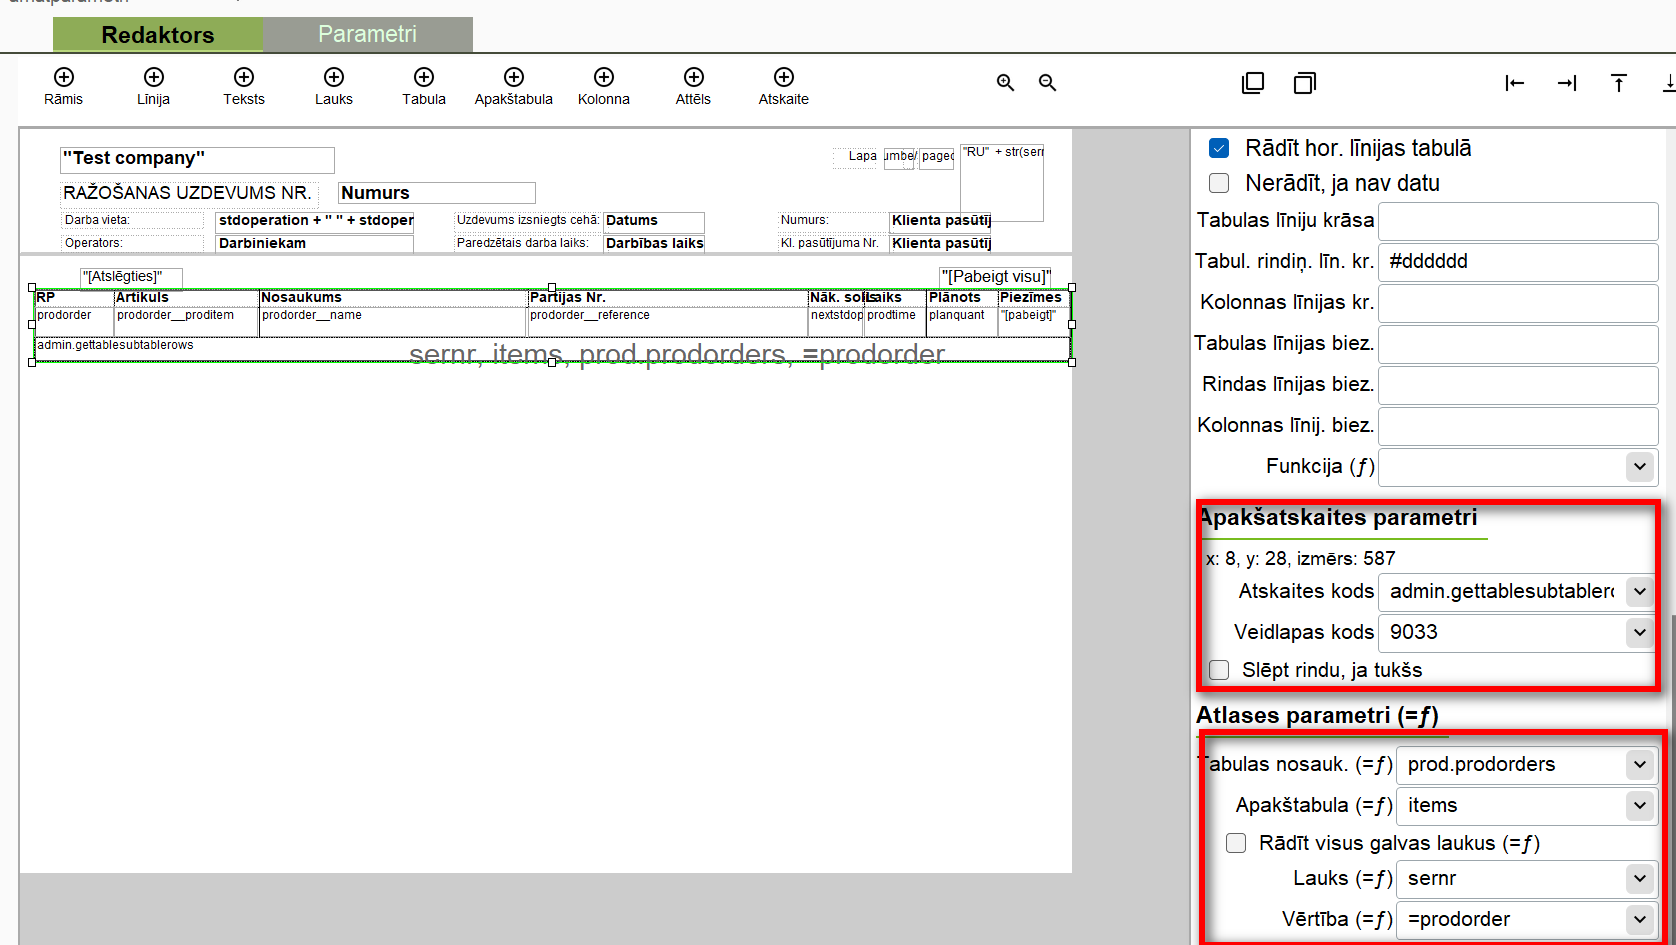
Task: Click the prodtime cell
Action: coord(895,321)
